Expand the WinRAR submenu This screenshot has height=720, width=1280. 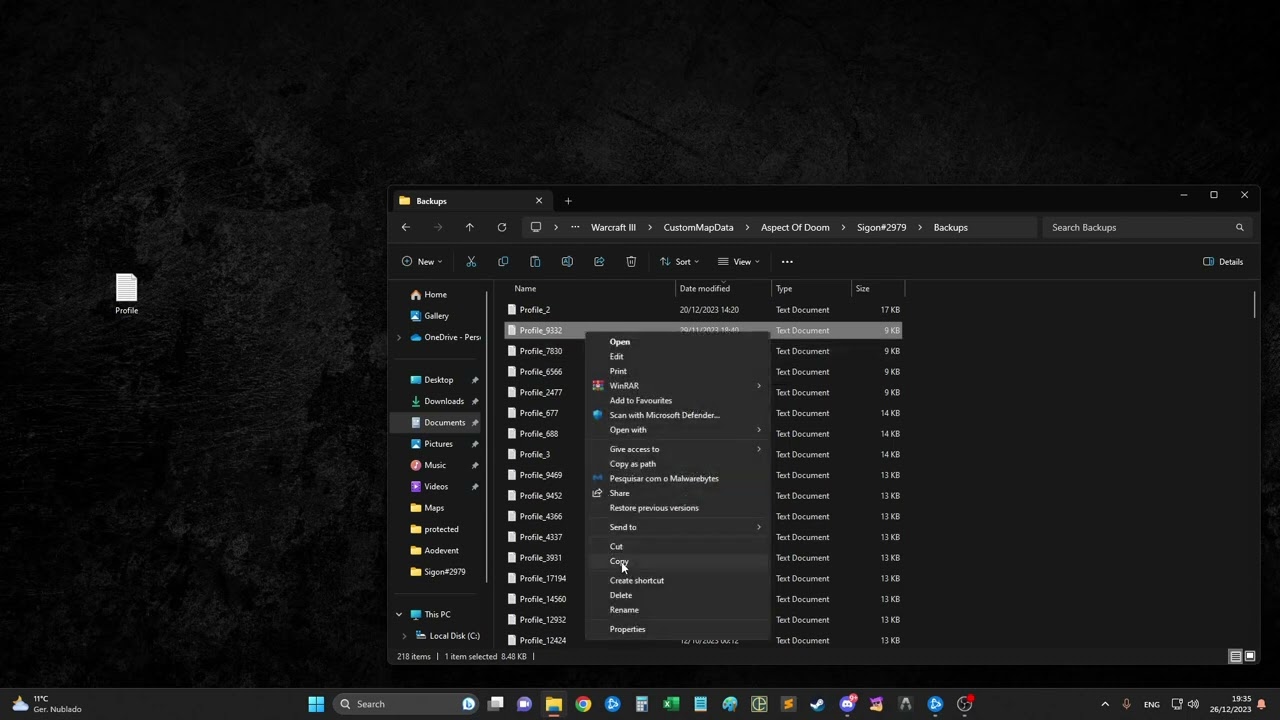[758, 386]
